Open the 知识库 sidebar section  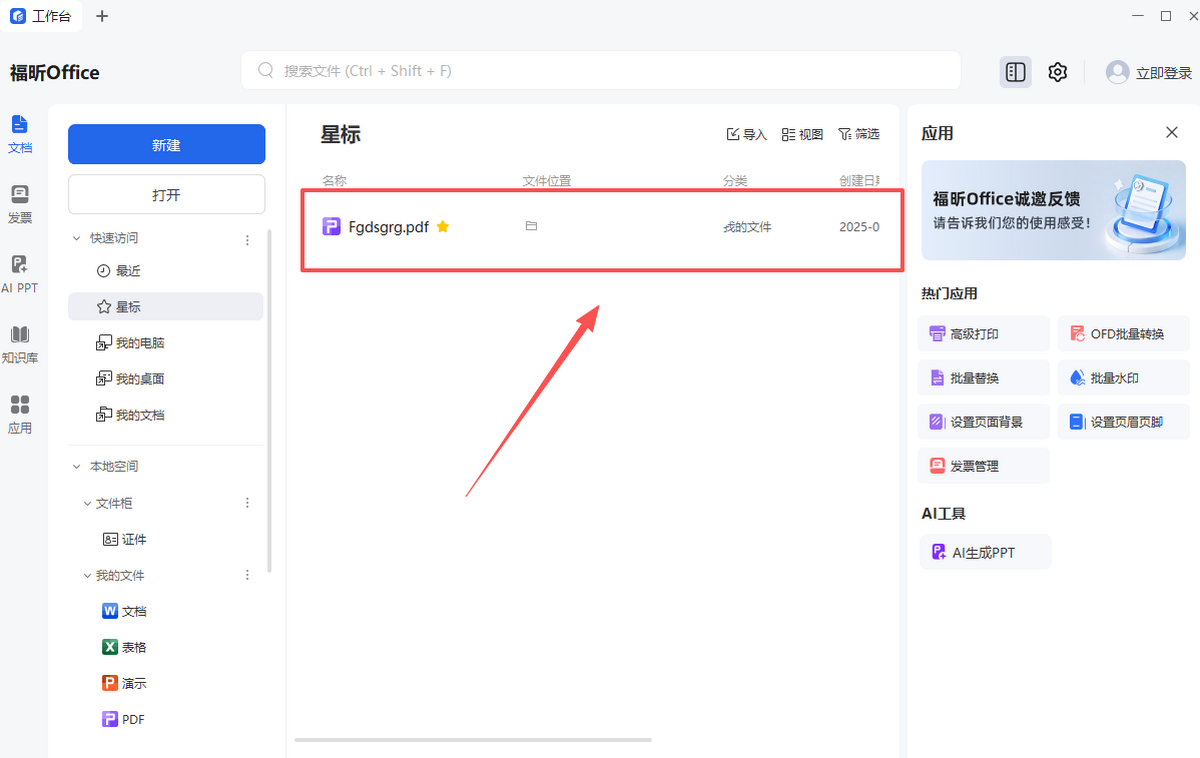[20, 344]
